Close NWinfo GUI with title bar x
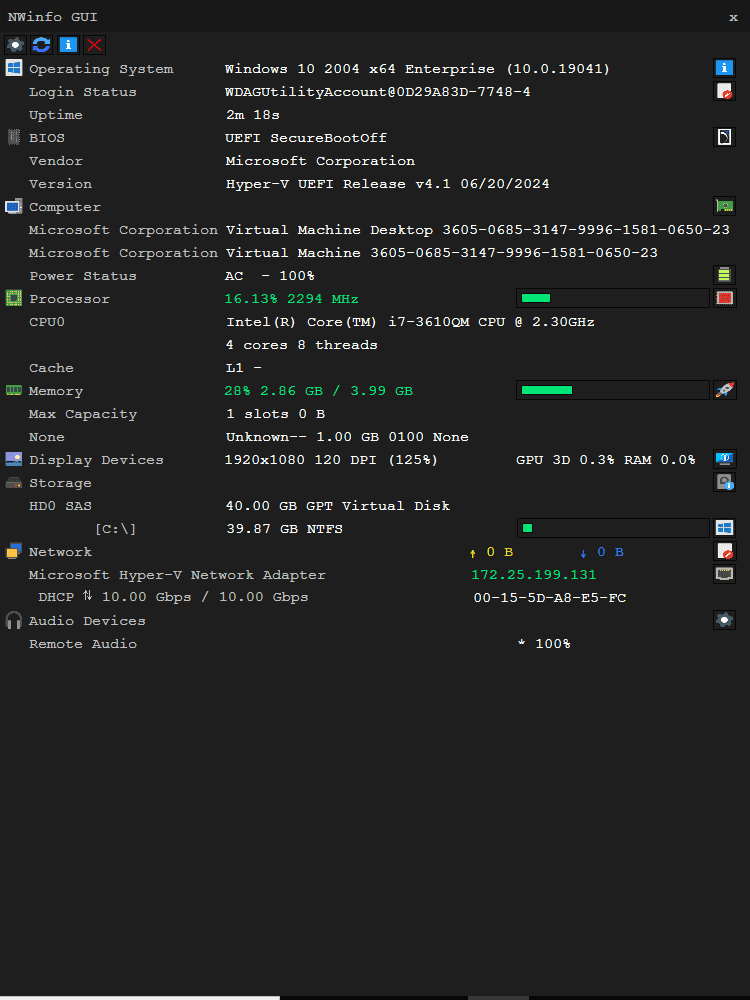Viewport: 750px width, 1000px height. click(733, 17)
